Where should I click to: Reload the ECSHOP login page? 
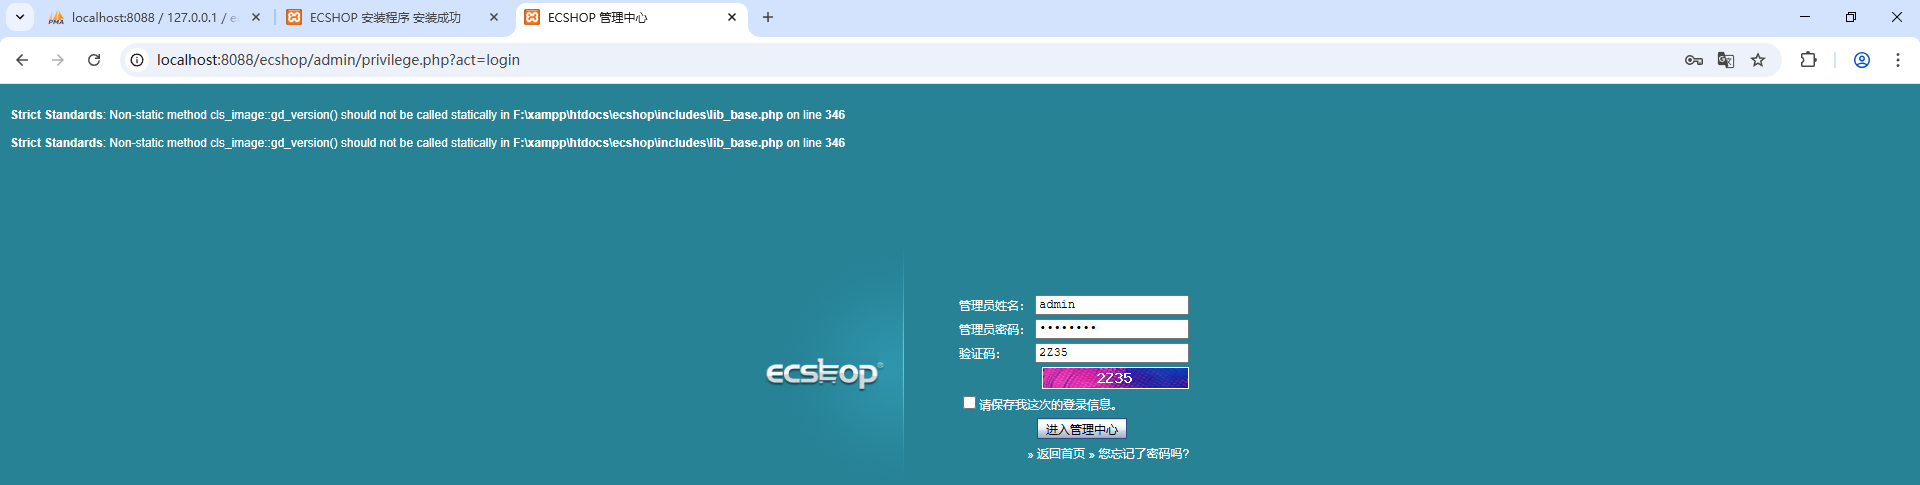click(x=94, y=60)
